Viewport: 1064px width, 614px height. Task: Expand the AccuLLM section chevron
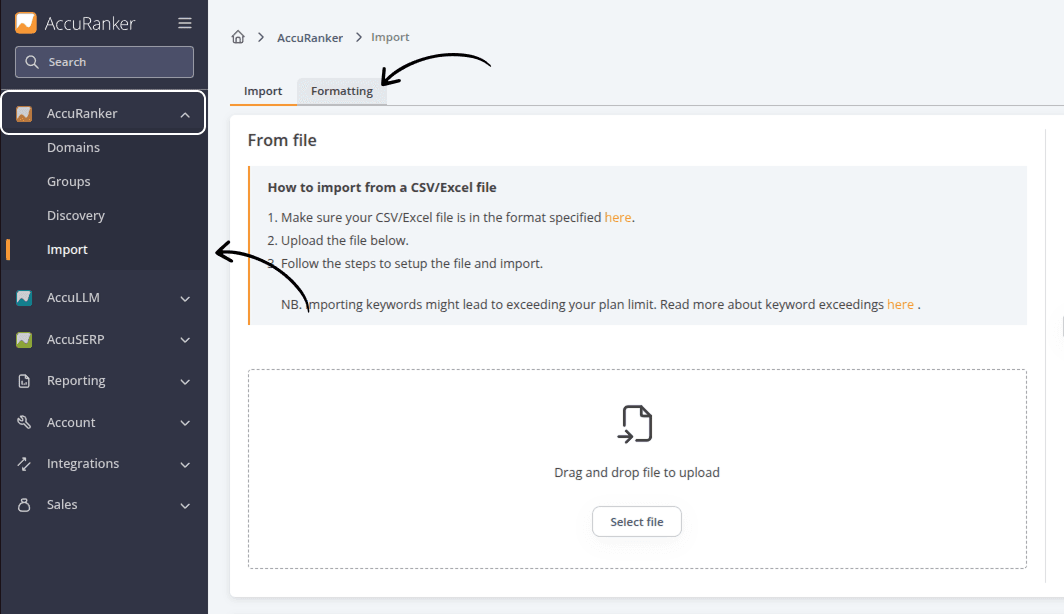(x=185, y=299)
